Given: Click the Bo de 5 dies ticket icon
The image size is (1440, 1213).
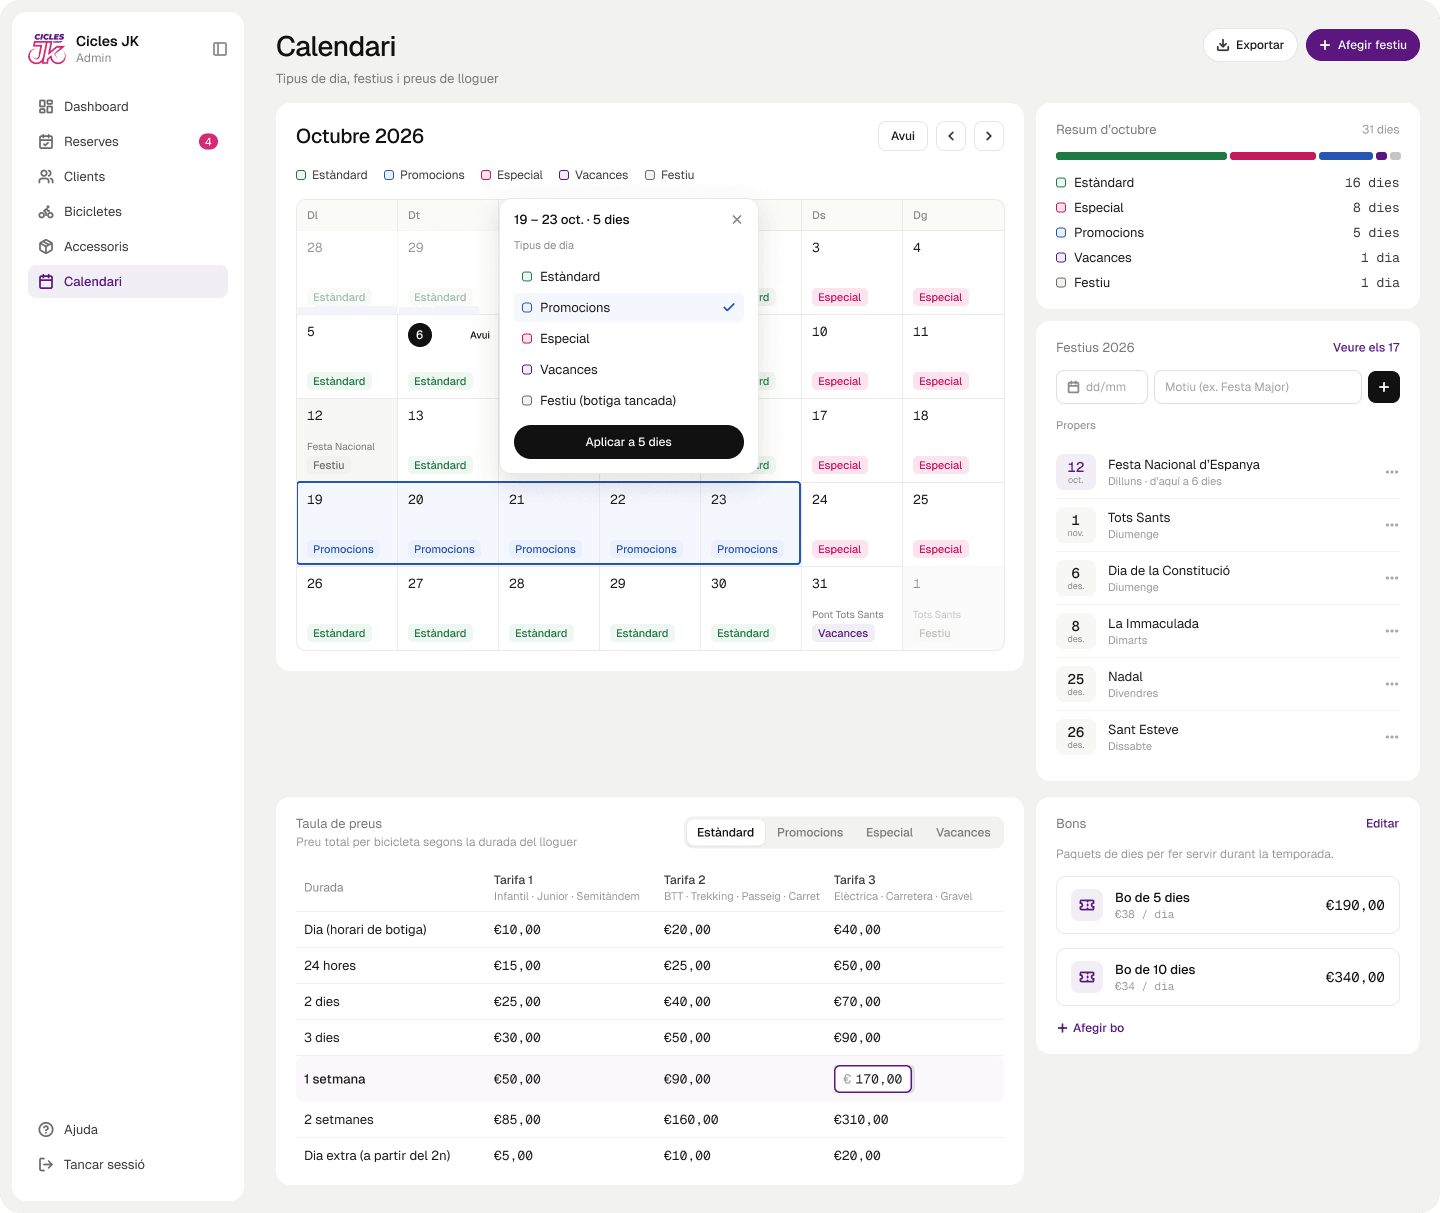Looking at the screenshot, I should [x=1087, y=905].
